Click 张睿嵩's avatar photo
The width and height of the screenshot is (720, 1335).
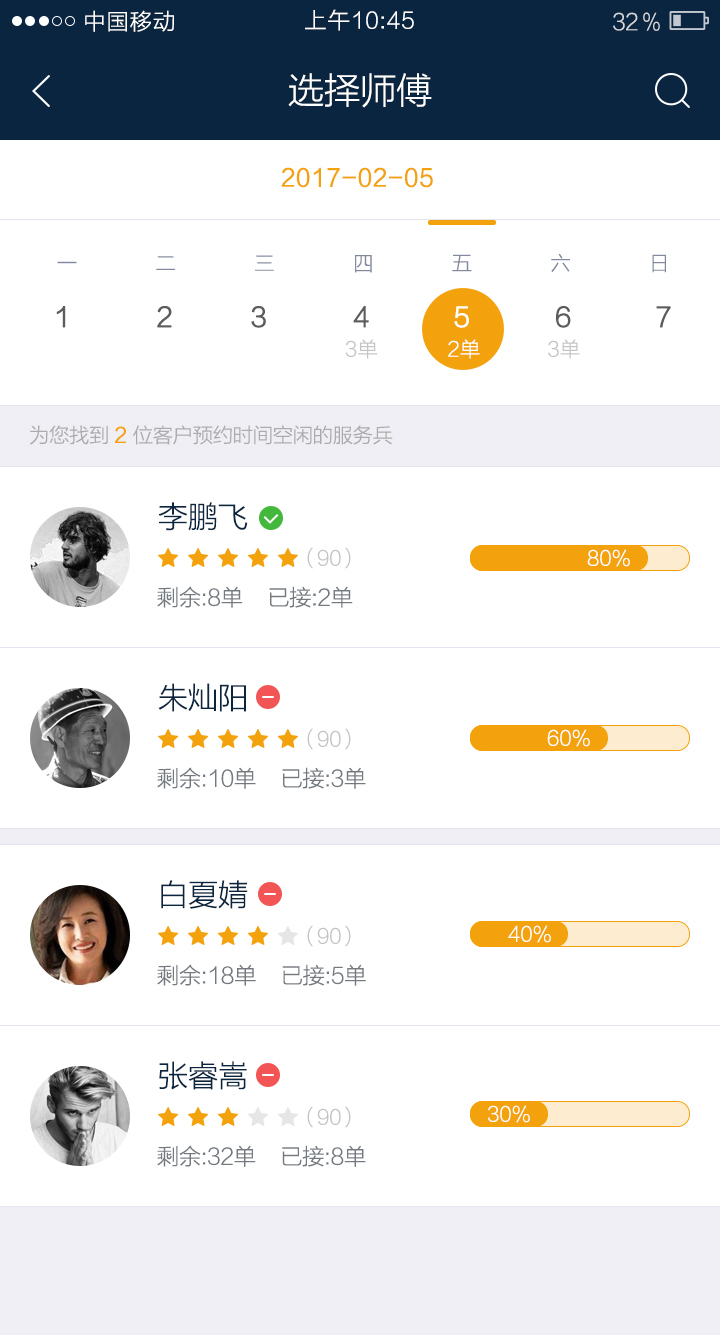coord(80,1116)
